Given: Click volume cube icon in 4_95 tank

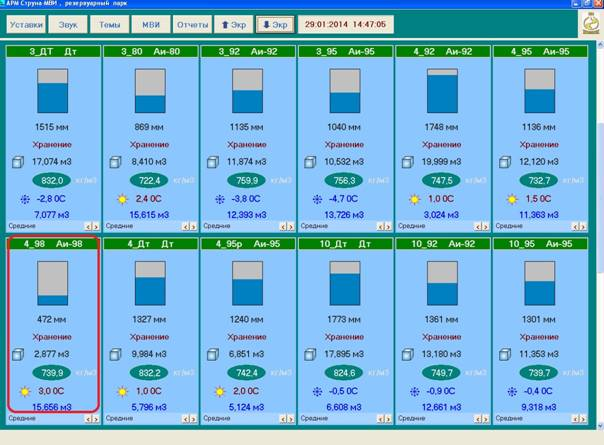Looking at the screenshot, I should 505,162.
